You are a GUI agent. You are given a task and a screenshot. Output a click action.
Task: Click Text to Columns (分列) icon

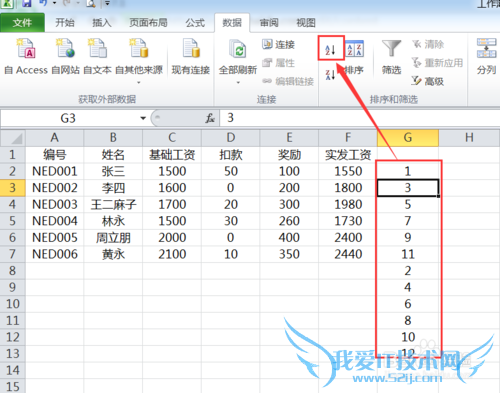[487, 48]
